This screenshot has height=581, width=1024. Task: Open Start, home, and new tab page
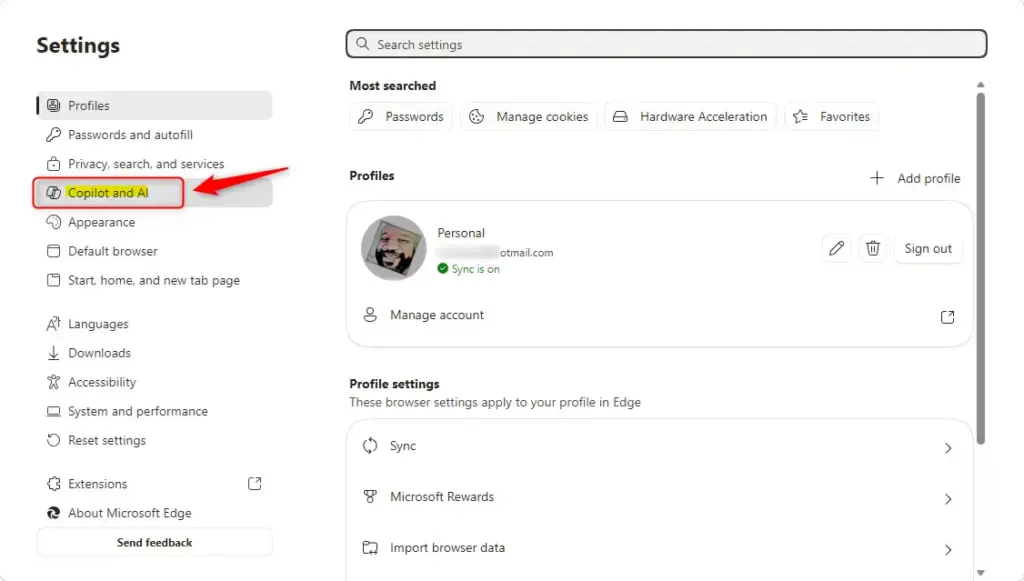click(x=154, y=280)
